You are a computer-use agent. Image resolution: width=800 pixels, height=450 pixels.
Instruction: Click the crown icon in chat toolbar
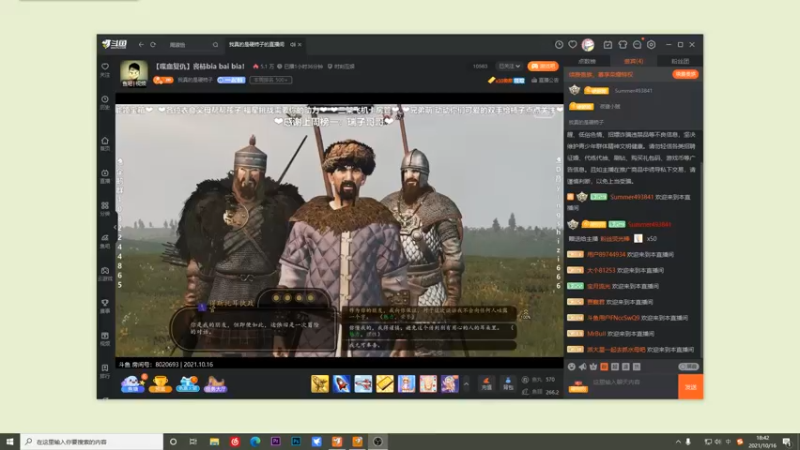point(593,367)
